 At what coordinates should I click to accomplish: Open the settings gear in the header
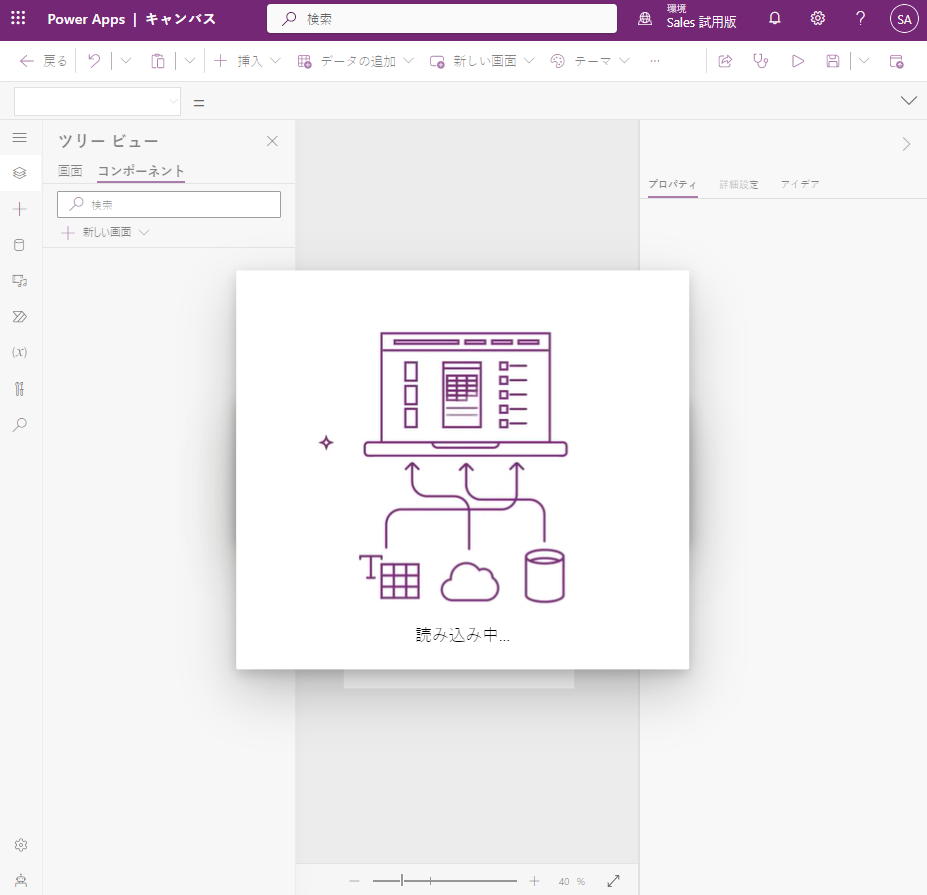(x=818, y=18)
